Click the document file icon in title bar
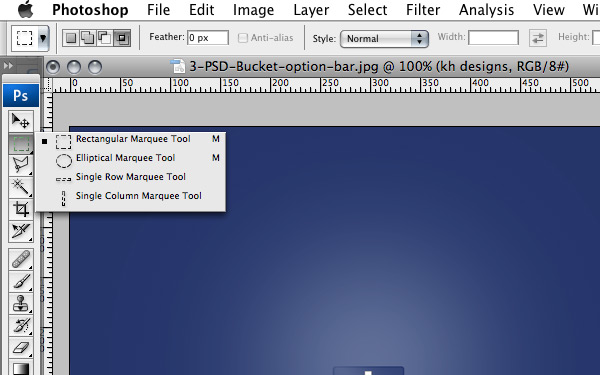The height and width of the screenshot is (375, 600). [178, 67]
